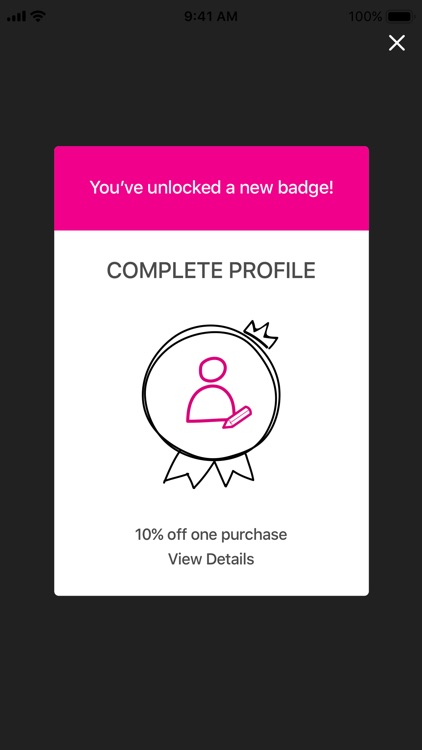Click the head of the person icon
The image size is (422, 750).
click(x=212, y=369)
